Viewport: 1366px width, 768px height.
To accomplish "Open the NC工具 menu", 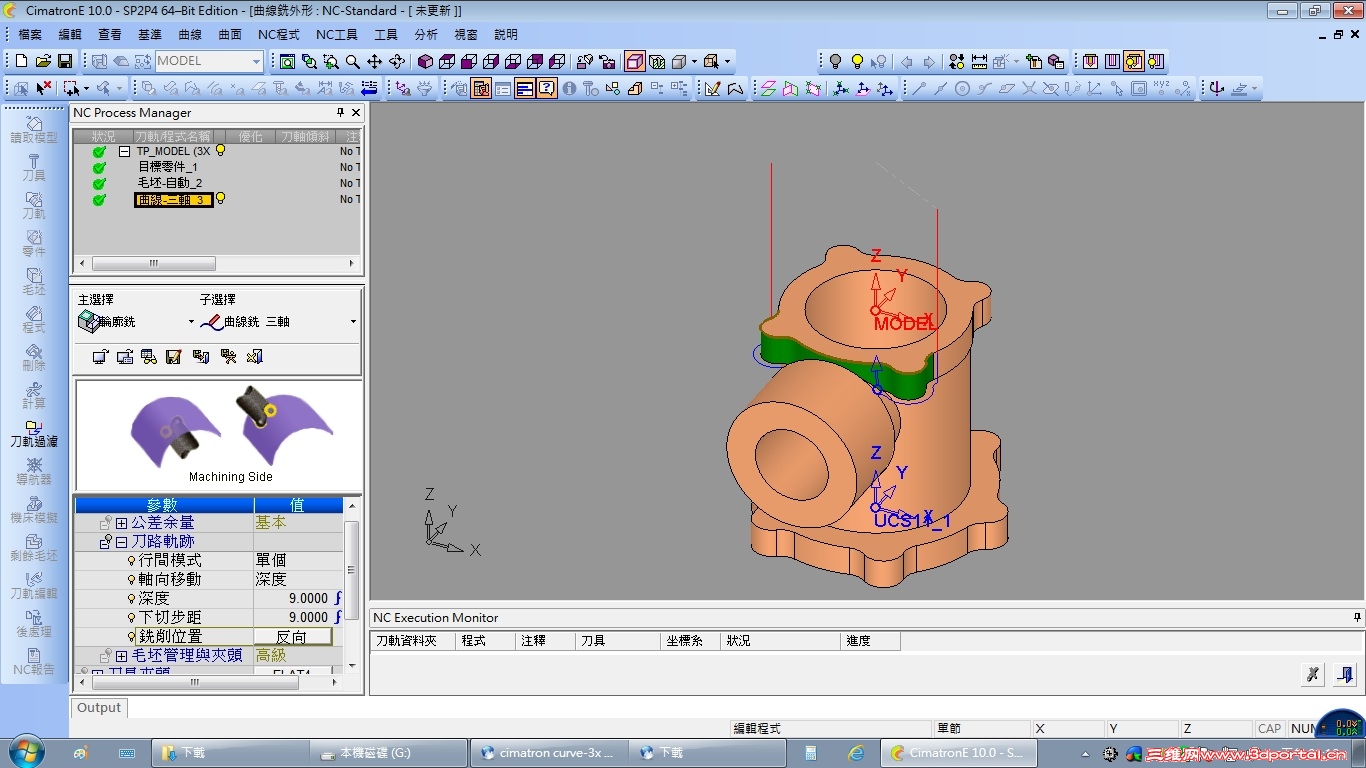I will [x=336, y=35].
